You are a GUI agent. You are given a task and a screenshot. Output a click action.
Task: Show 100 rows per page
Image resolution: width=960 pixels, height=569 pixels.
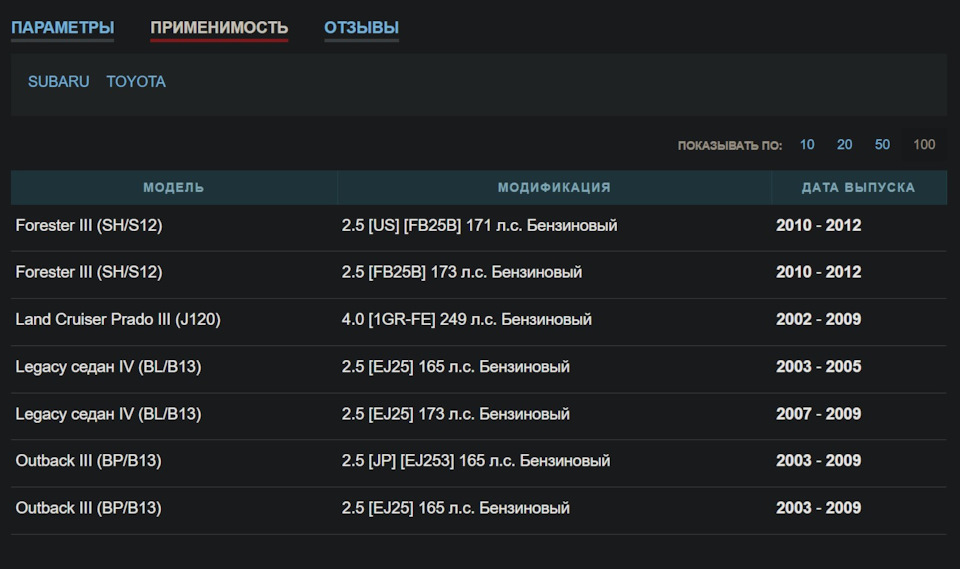924,145
